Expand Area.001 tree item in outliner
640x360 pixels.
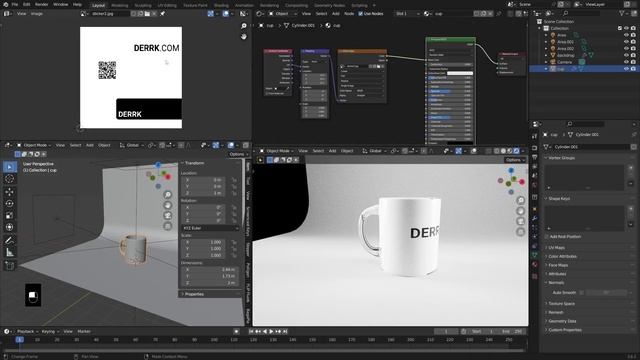[546, 42]
